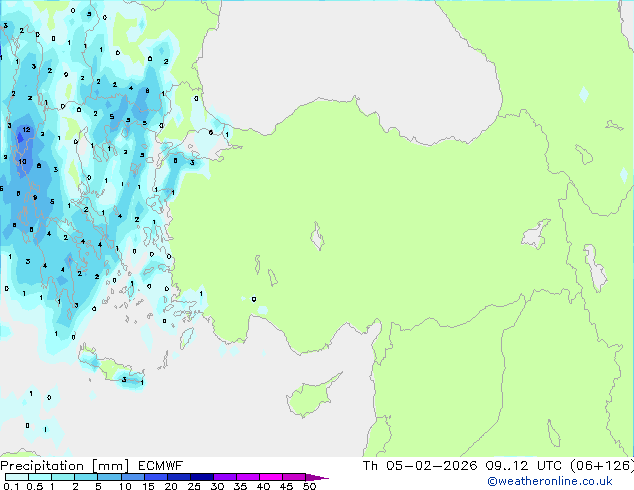The width and height of the screenshot is (634, 490).
Task: Click the 2 mm legend color swatch
Action: pos(86,477)
